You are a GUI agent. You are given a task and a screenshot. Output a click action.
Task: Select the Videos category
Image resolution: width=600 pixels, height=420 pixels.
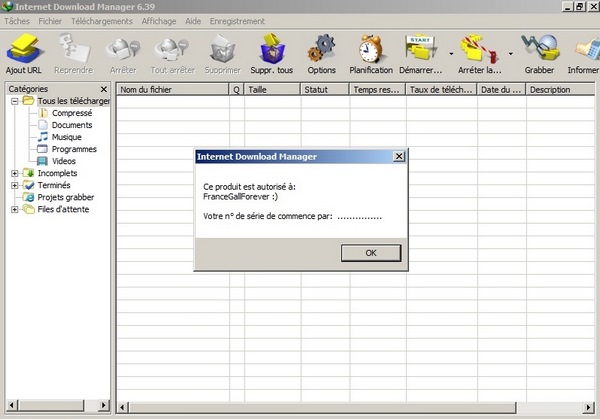tap(64, 161)
